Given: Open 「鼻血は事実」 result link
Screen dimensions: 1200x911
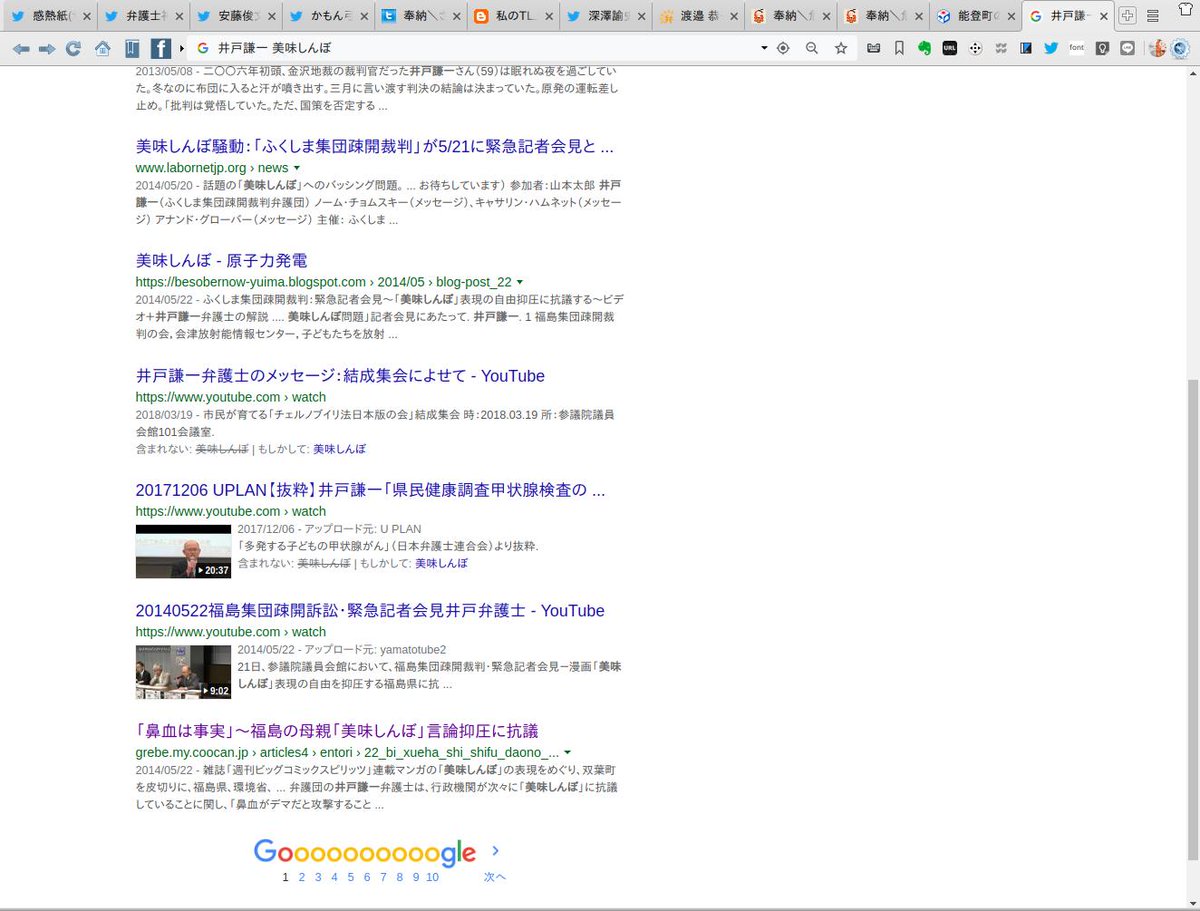Looking at the screenshot, I should point(337,731).
